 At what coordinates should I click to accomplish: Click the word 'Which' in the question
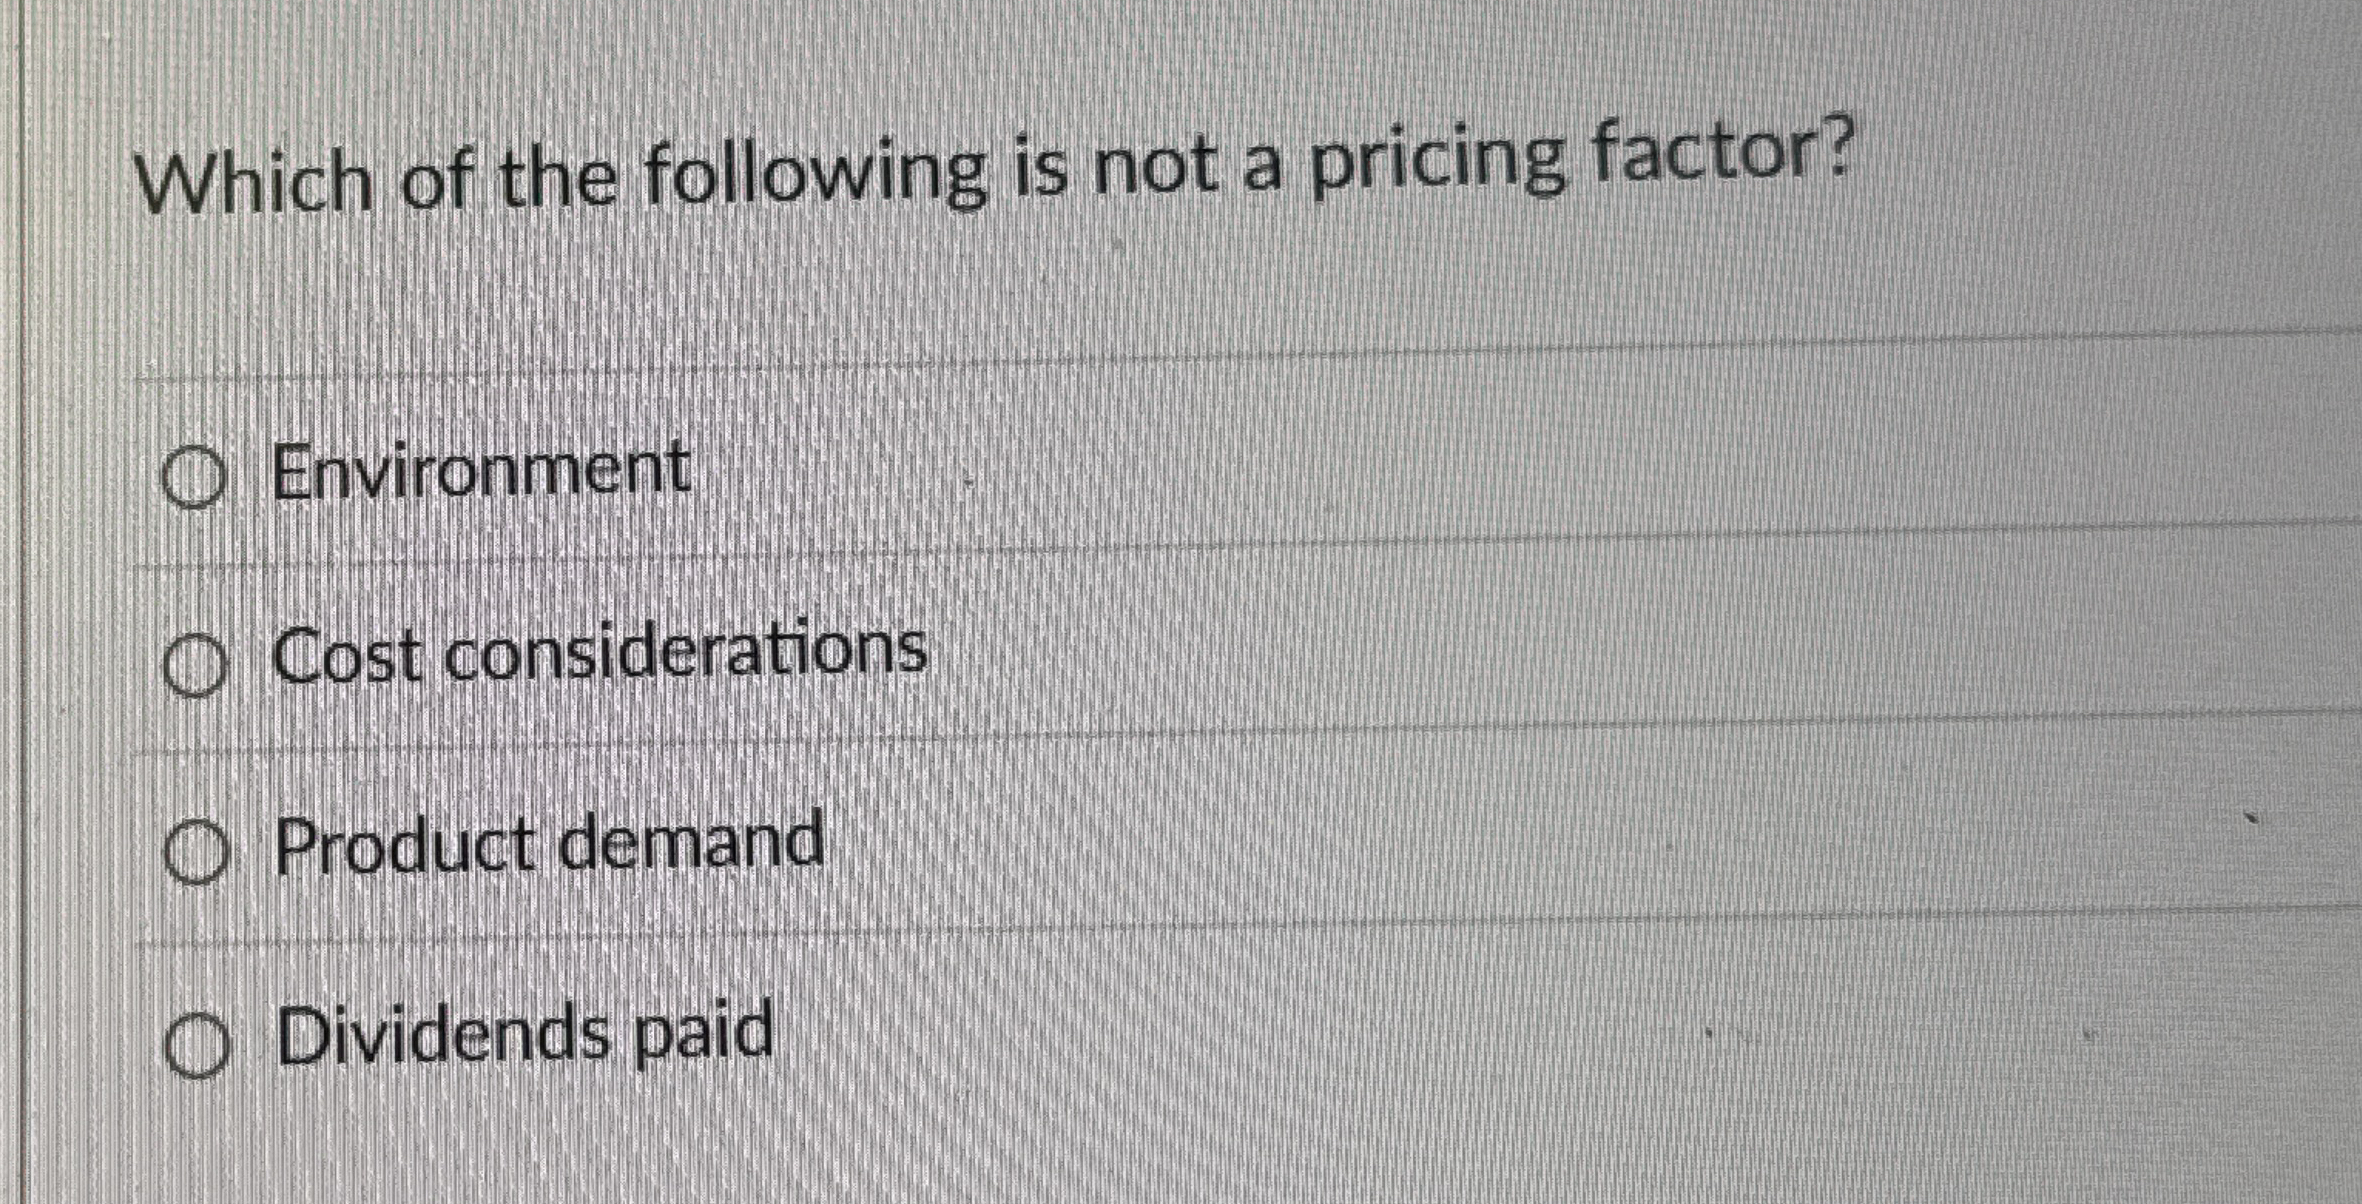coord(255,183)
